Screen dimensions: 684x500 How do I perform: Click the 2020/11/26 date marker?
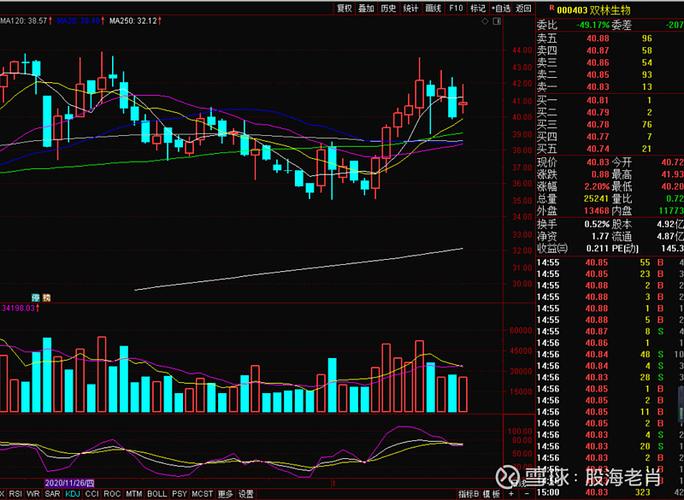point(69,483)
